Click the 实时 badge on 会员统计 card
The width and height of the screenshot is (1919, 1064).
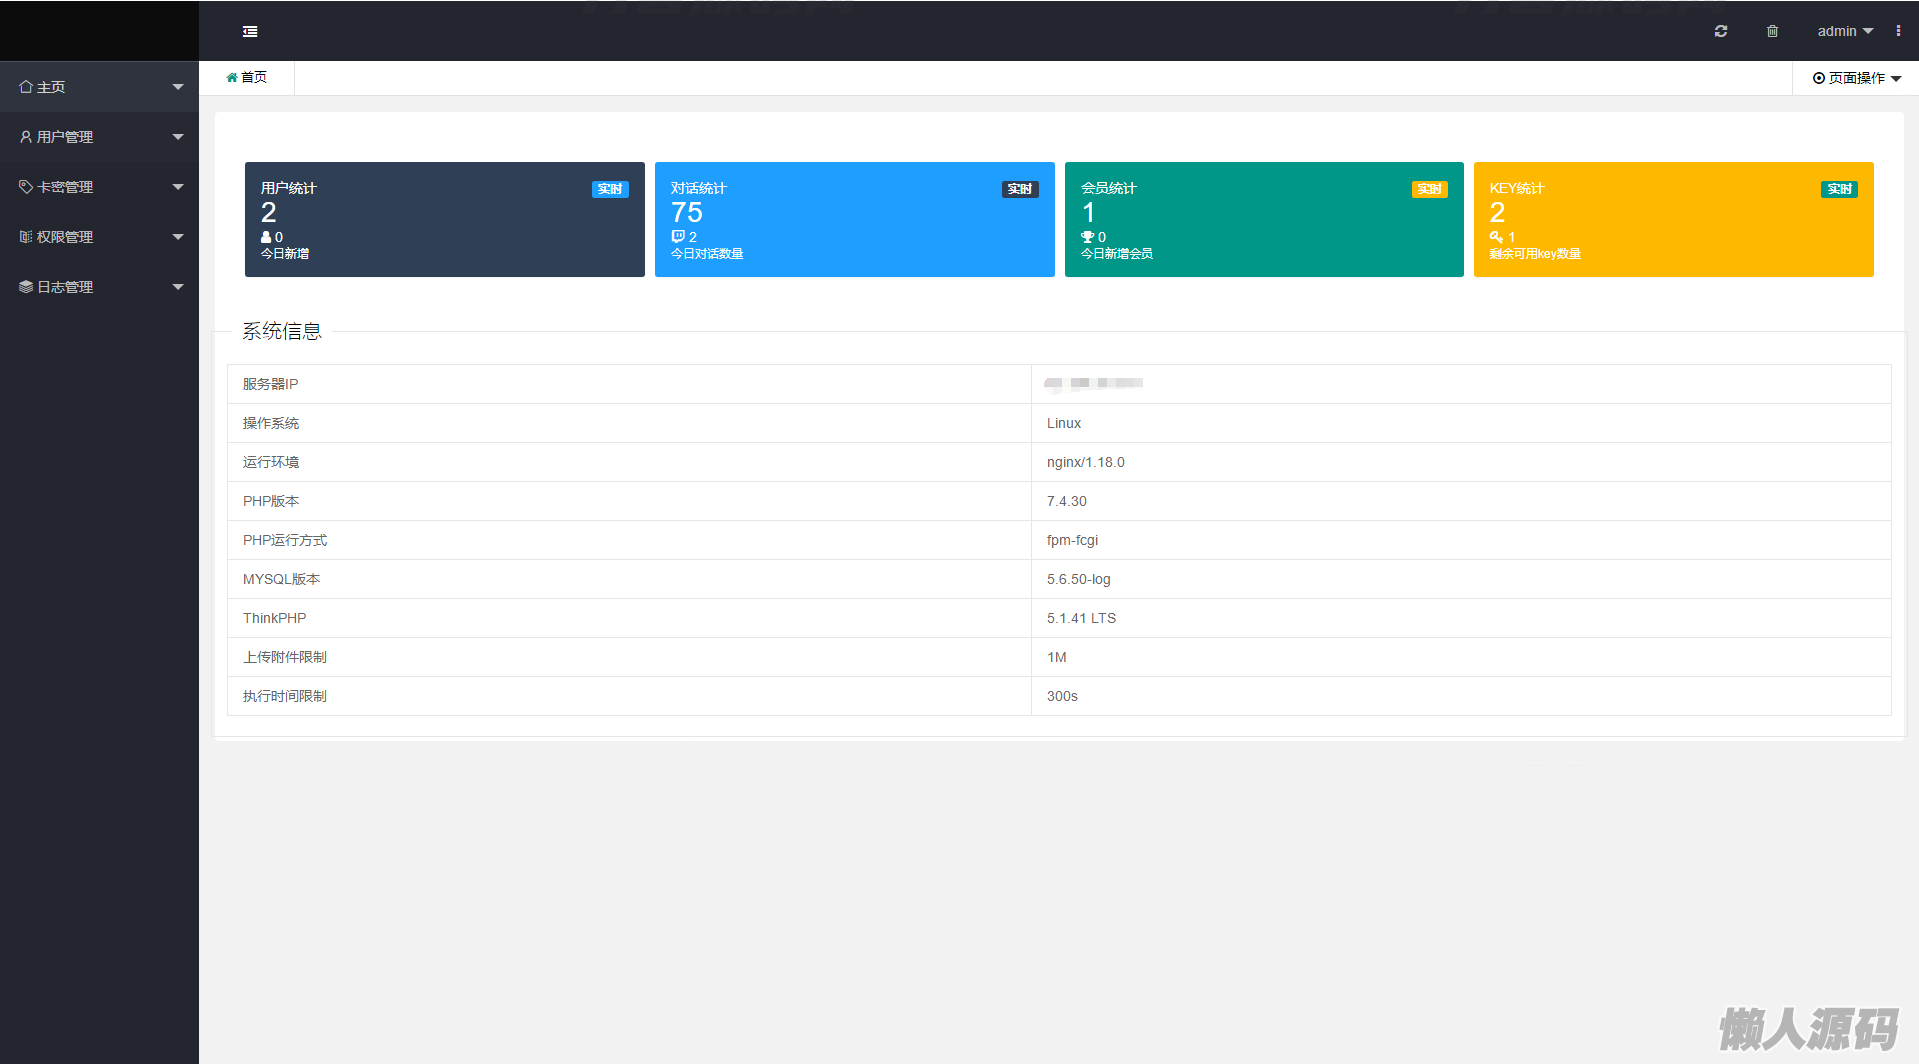click(1430, 189)
